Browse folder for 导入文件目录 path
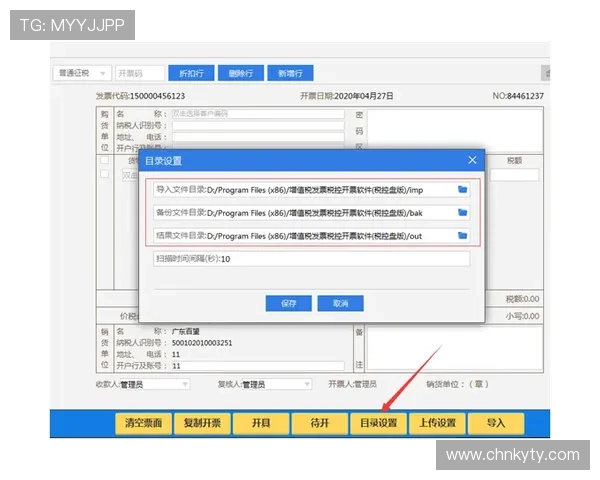The image size is (600, 480). tap(462, 189)
